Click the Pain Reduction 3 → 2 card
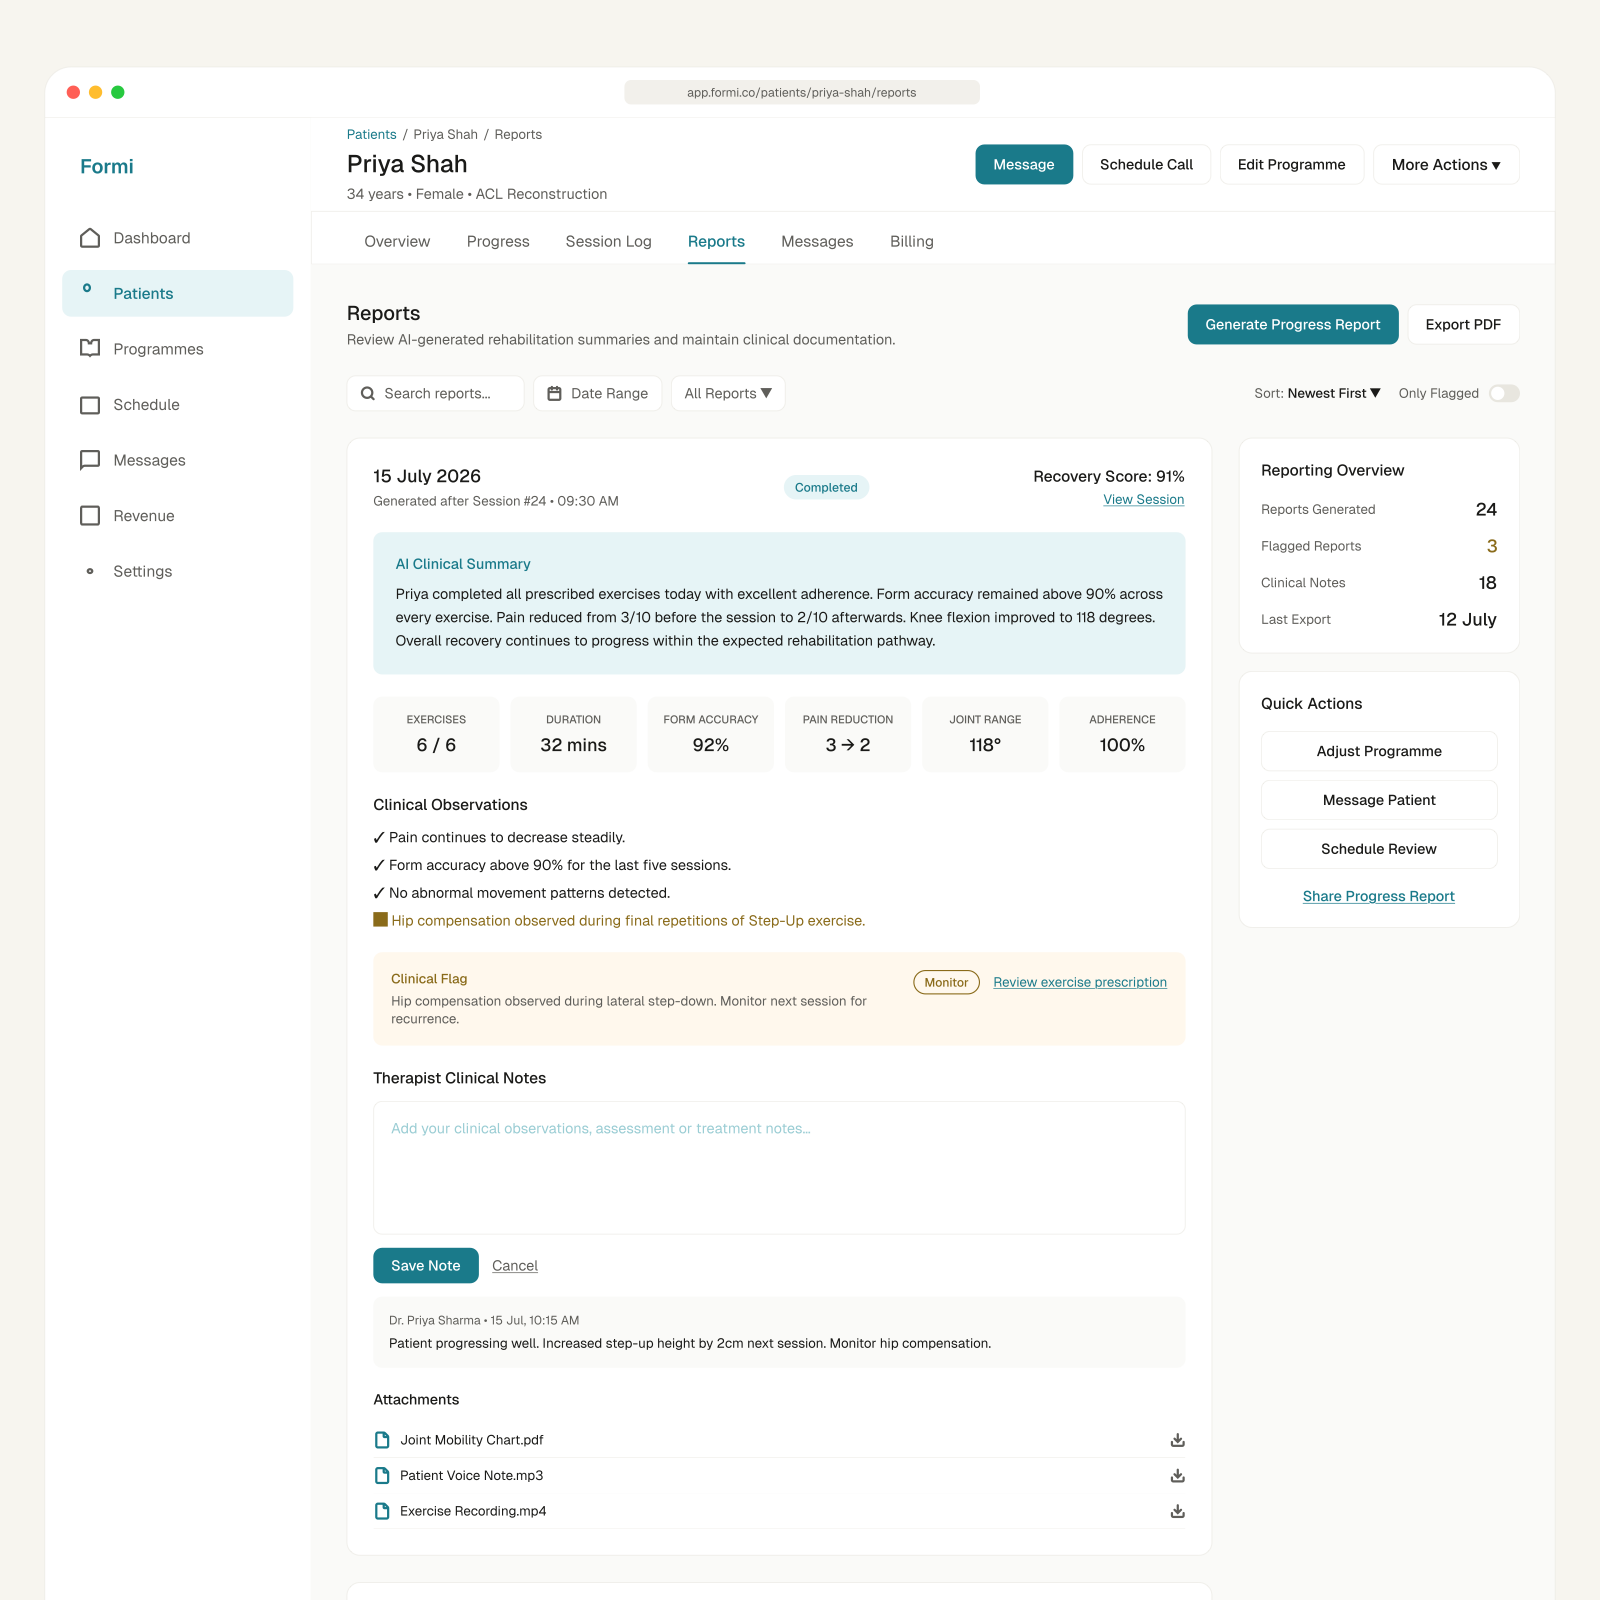This screenshot has width=1600, height=1600. (848, 734)
